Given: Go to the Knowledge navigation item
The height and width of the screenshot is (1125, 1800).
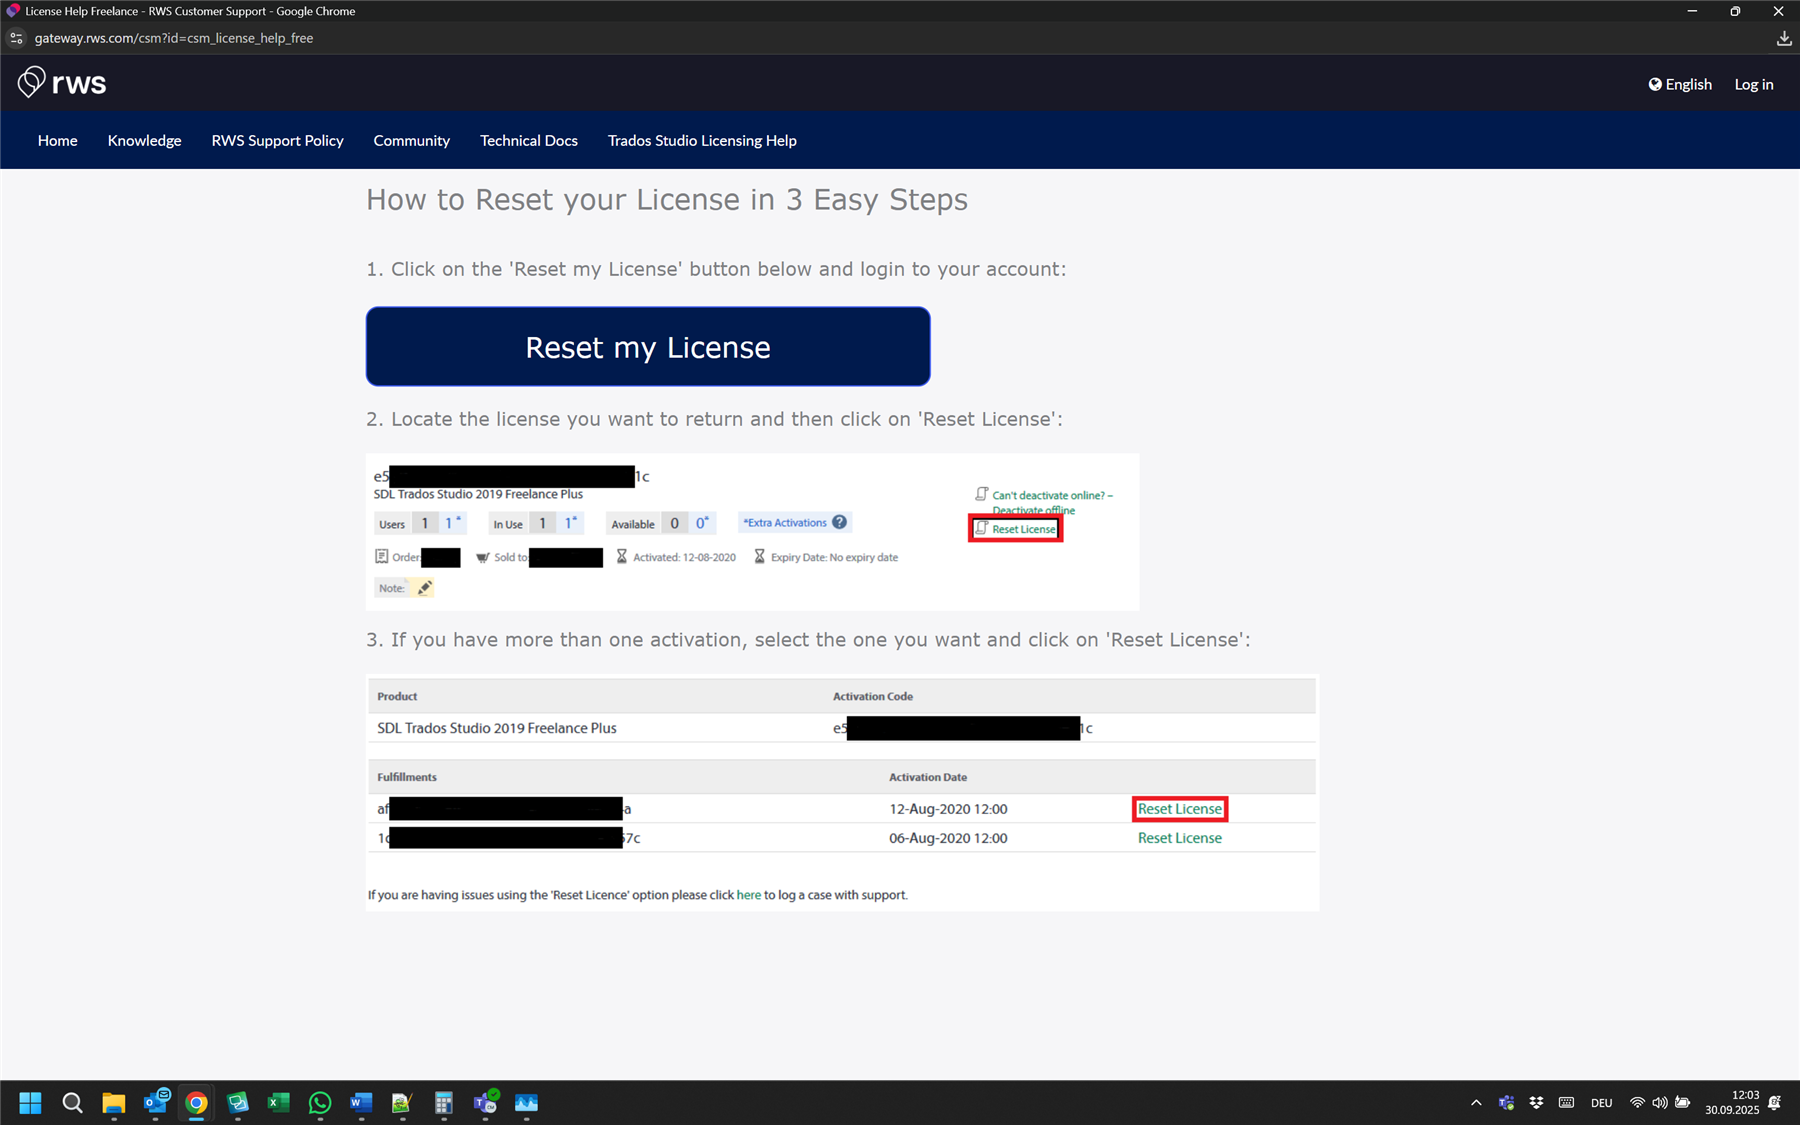Looking at the screenshot, I should 144,140.
